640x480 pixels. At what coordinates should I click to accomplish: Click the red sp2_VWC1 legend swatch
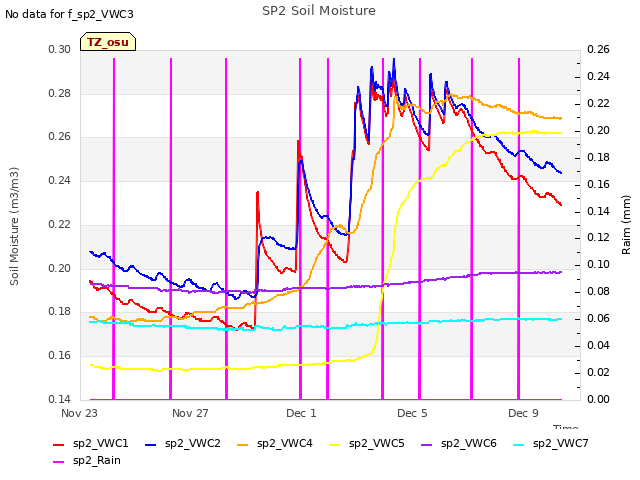pos(59,444)
